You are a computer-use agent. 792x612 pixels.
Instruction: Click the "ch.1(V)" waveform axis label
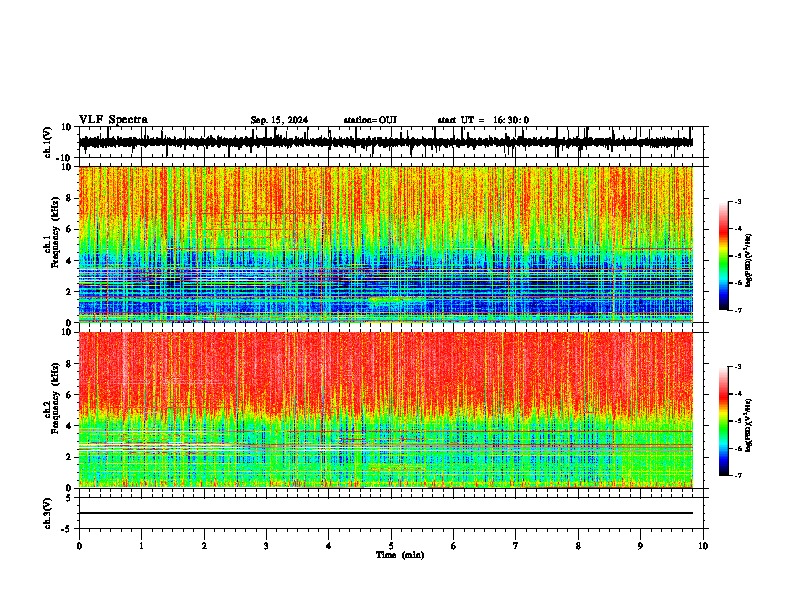[48, 142]
